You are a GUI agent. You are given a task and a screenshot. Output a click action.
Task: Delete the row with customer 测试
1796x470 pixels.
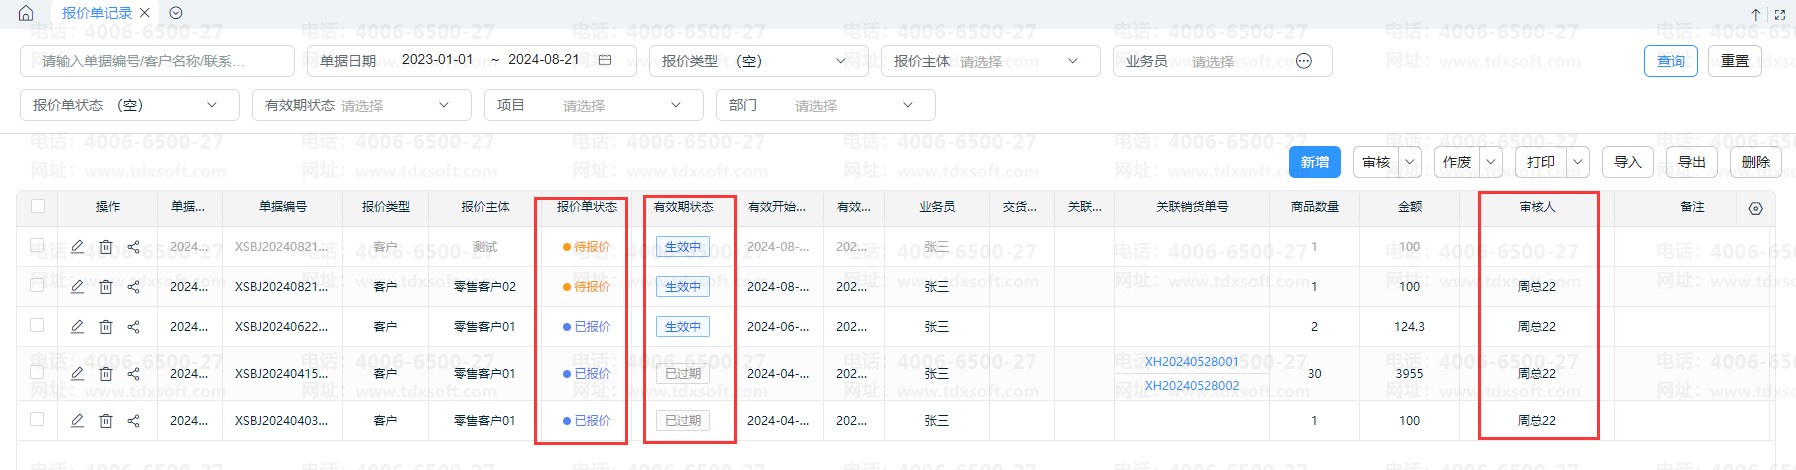pos(105,246)
